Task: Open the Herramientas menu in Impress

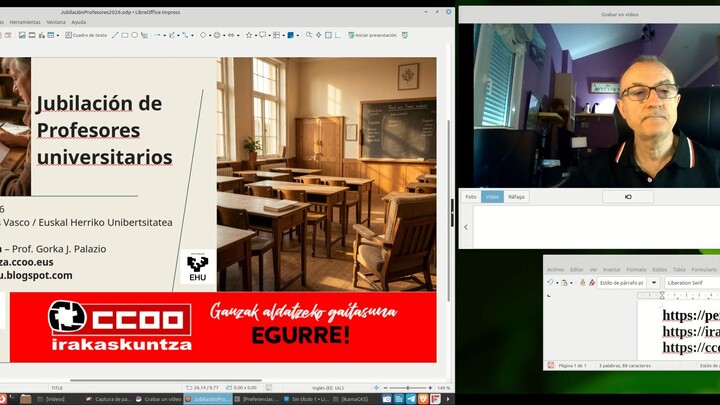Action: tap(25, 22)
